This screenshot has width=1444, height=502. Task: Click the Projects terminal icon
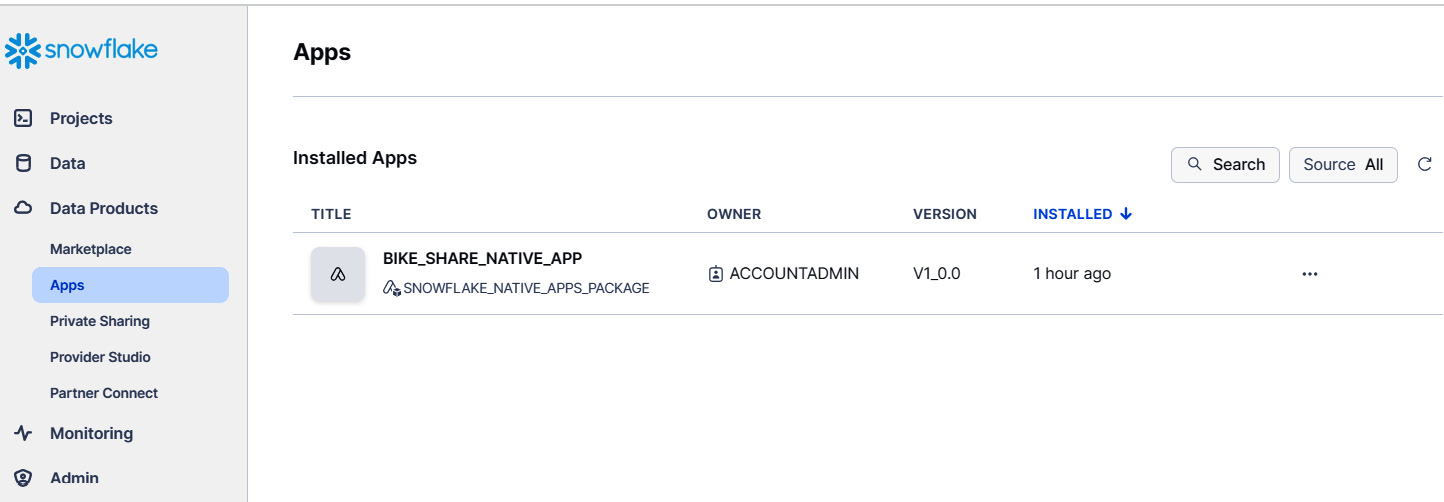23,118
